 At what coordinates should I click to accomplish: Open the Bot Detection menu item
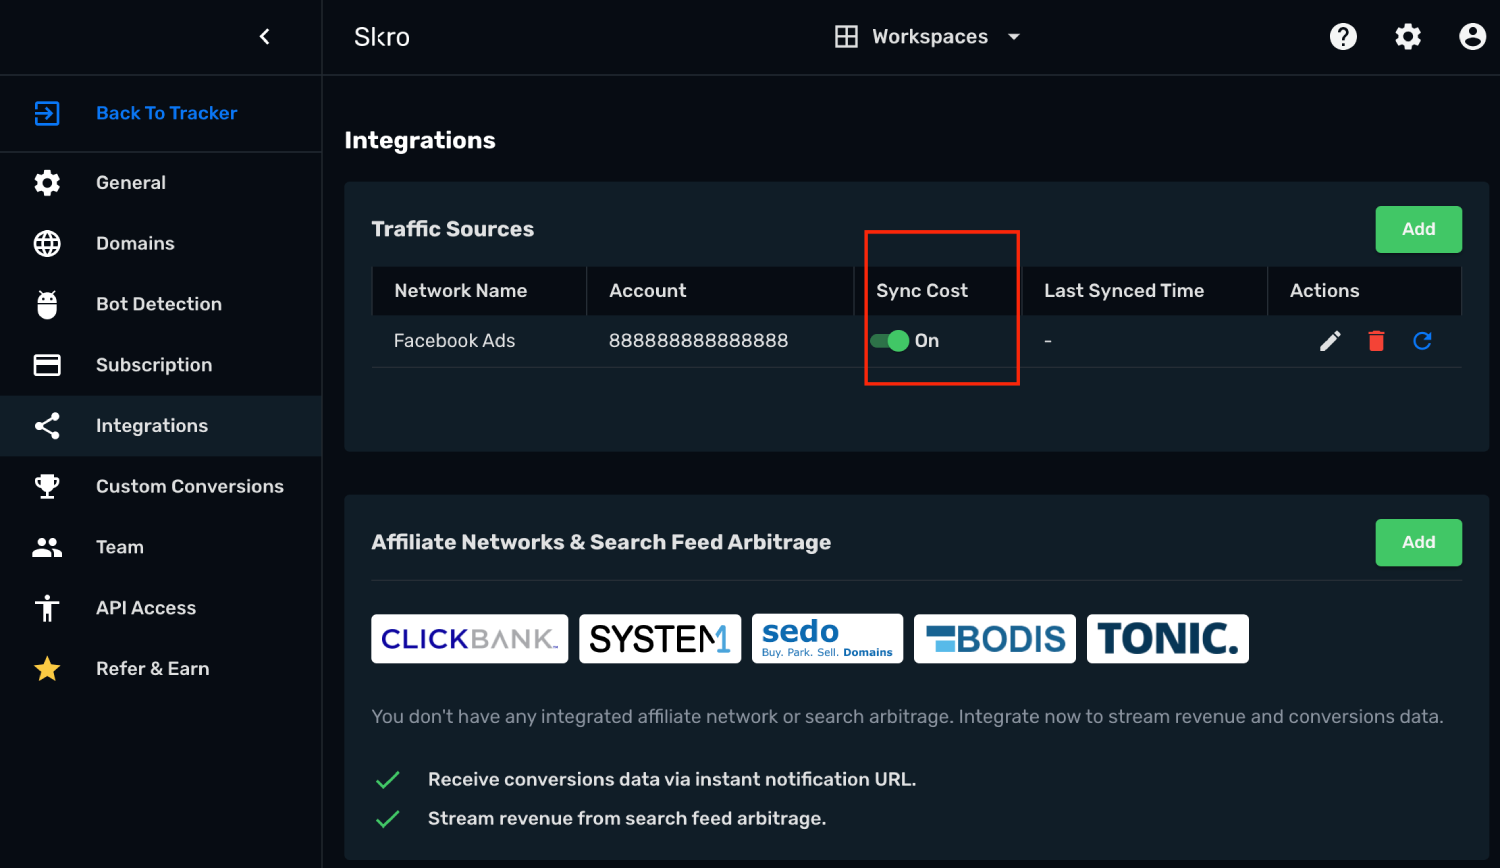pos(161,304)
